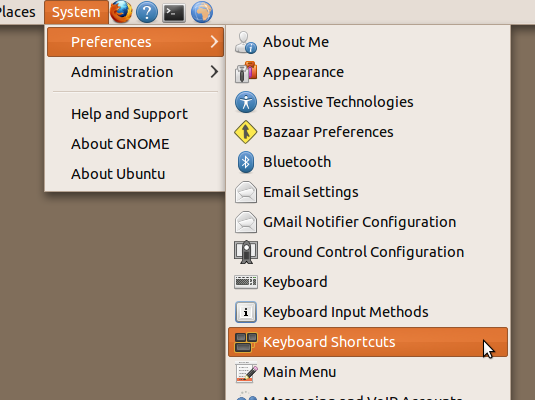The image size is (535, 400).
Task: Open Help and Support
Action: click(x=135, y=114)
